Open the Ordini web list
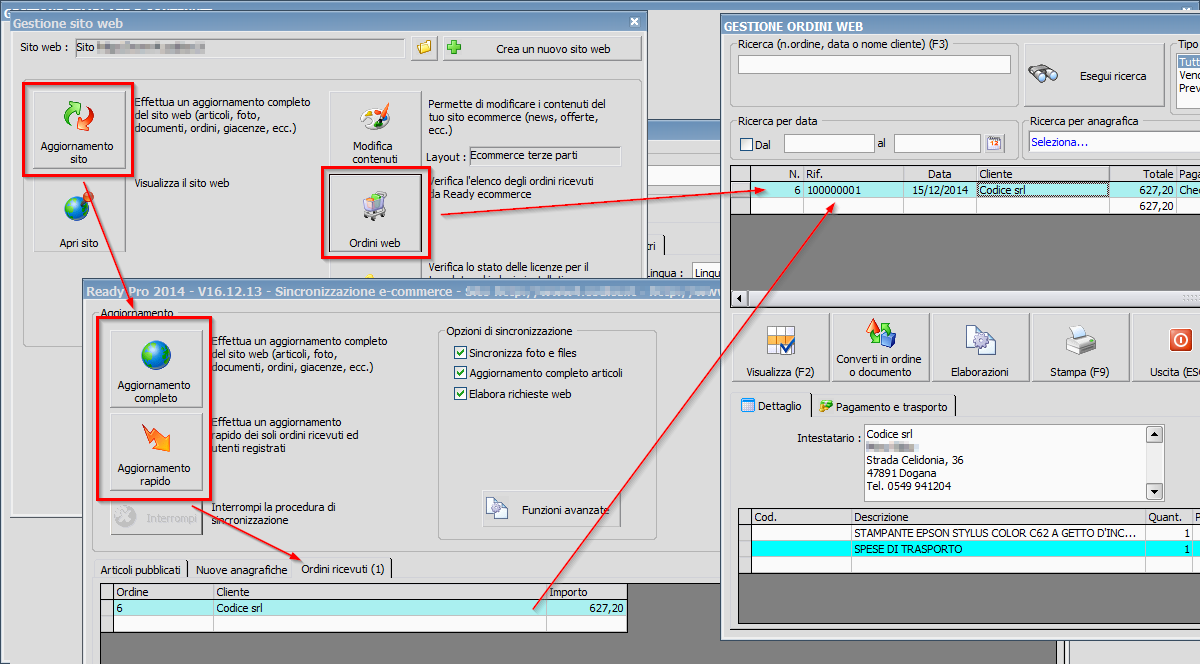The height and width of the screenshot is (664, 1200). click(375, 212)
